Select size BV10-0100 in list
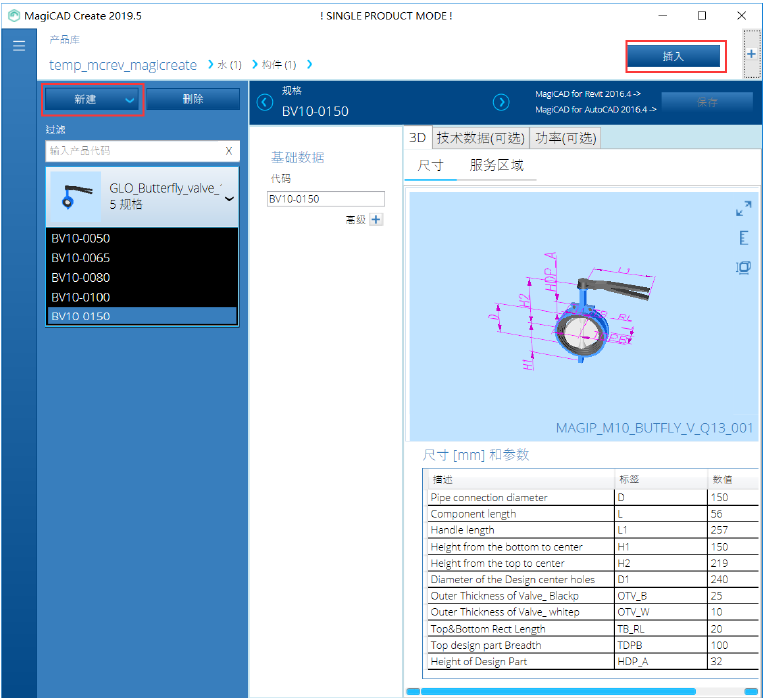This screenshot has height=698, width=763. pyautogui.click(x=142, y=297)
